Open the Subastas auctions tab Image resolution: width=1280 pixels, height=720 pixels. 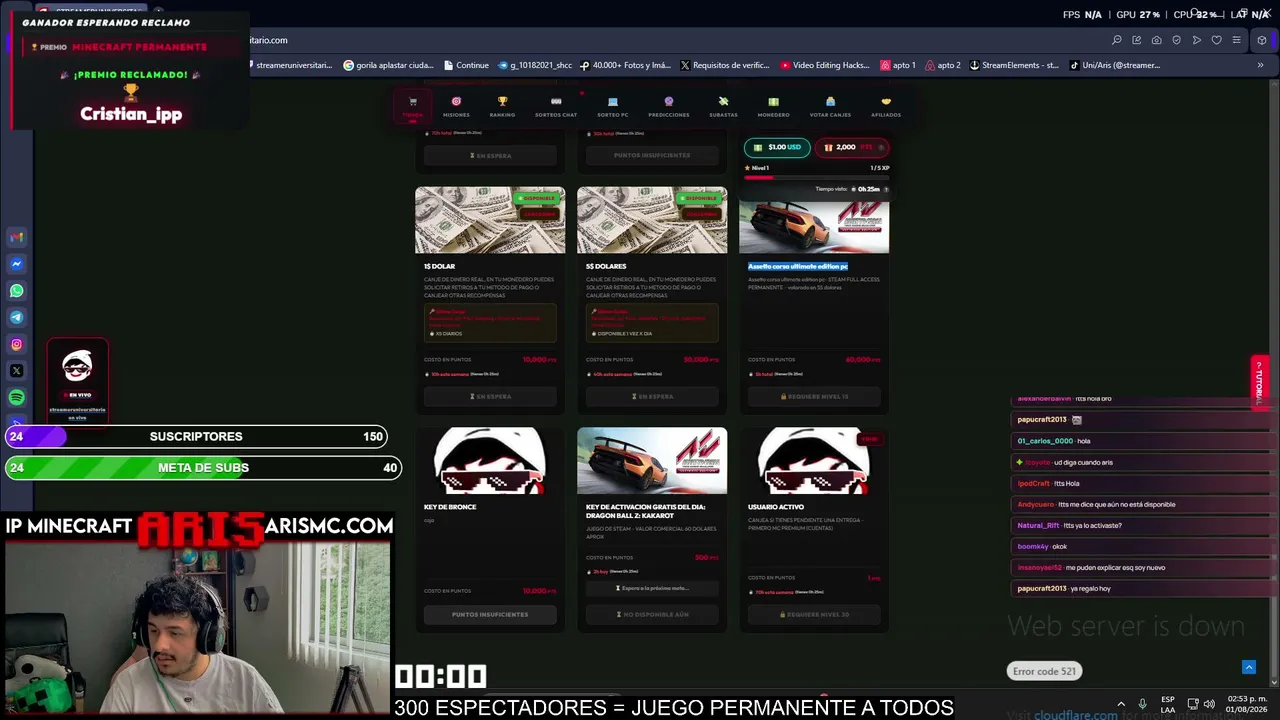(x=723, y=106)
